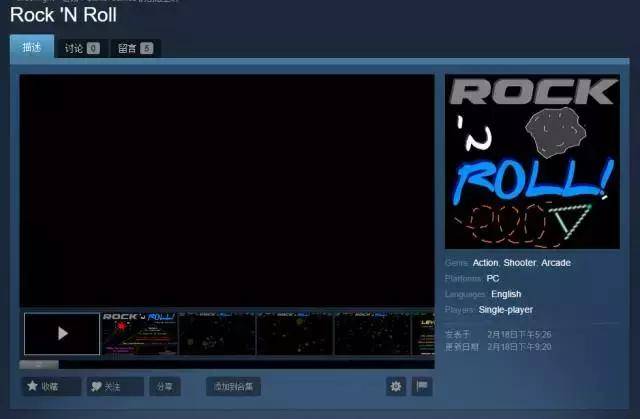Select the fourth gameplay screenshot thumbnail
The height and width of the screenshot is (419, 640).
coord(294,333)
